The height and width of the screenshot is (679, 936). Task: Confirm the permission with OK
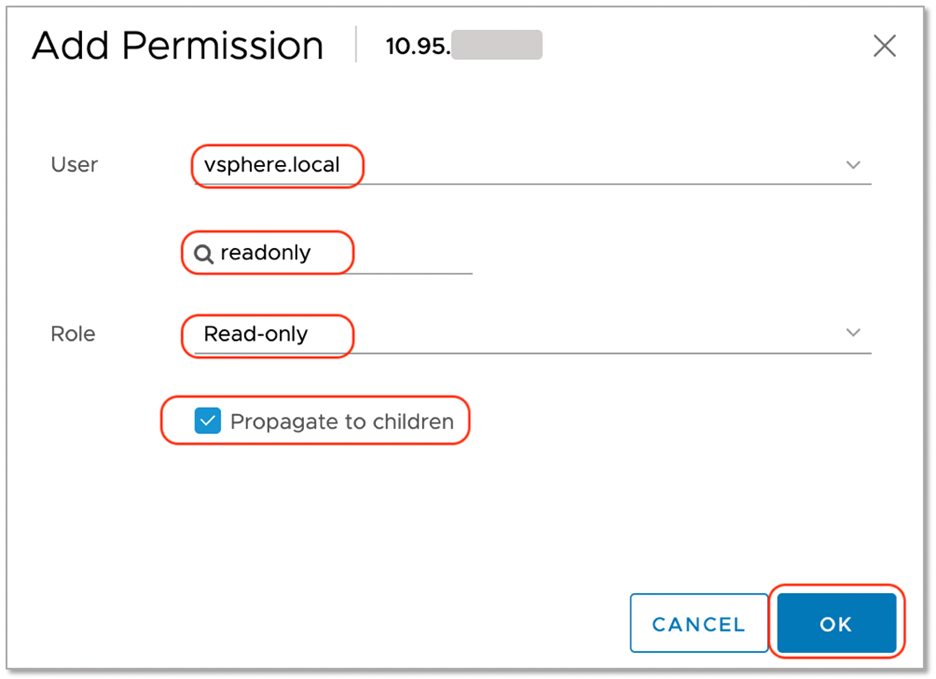point(835,624)
